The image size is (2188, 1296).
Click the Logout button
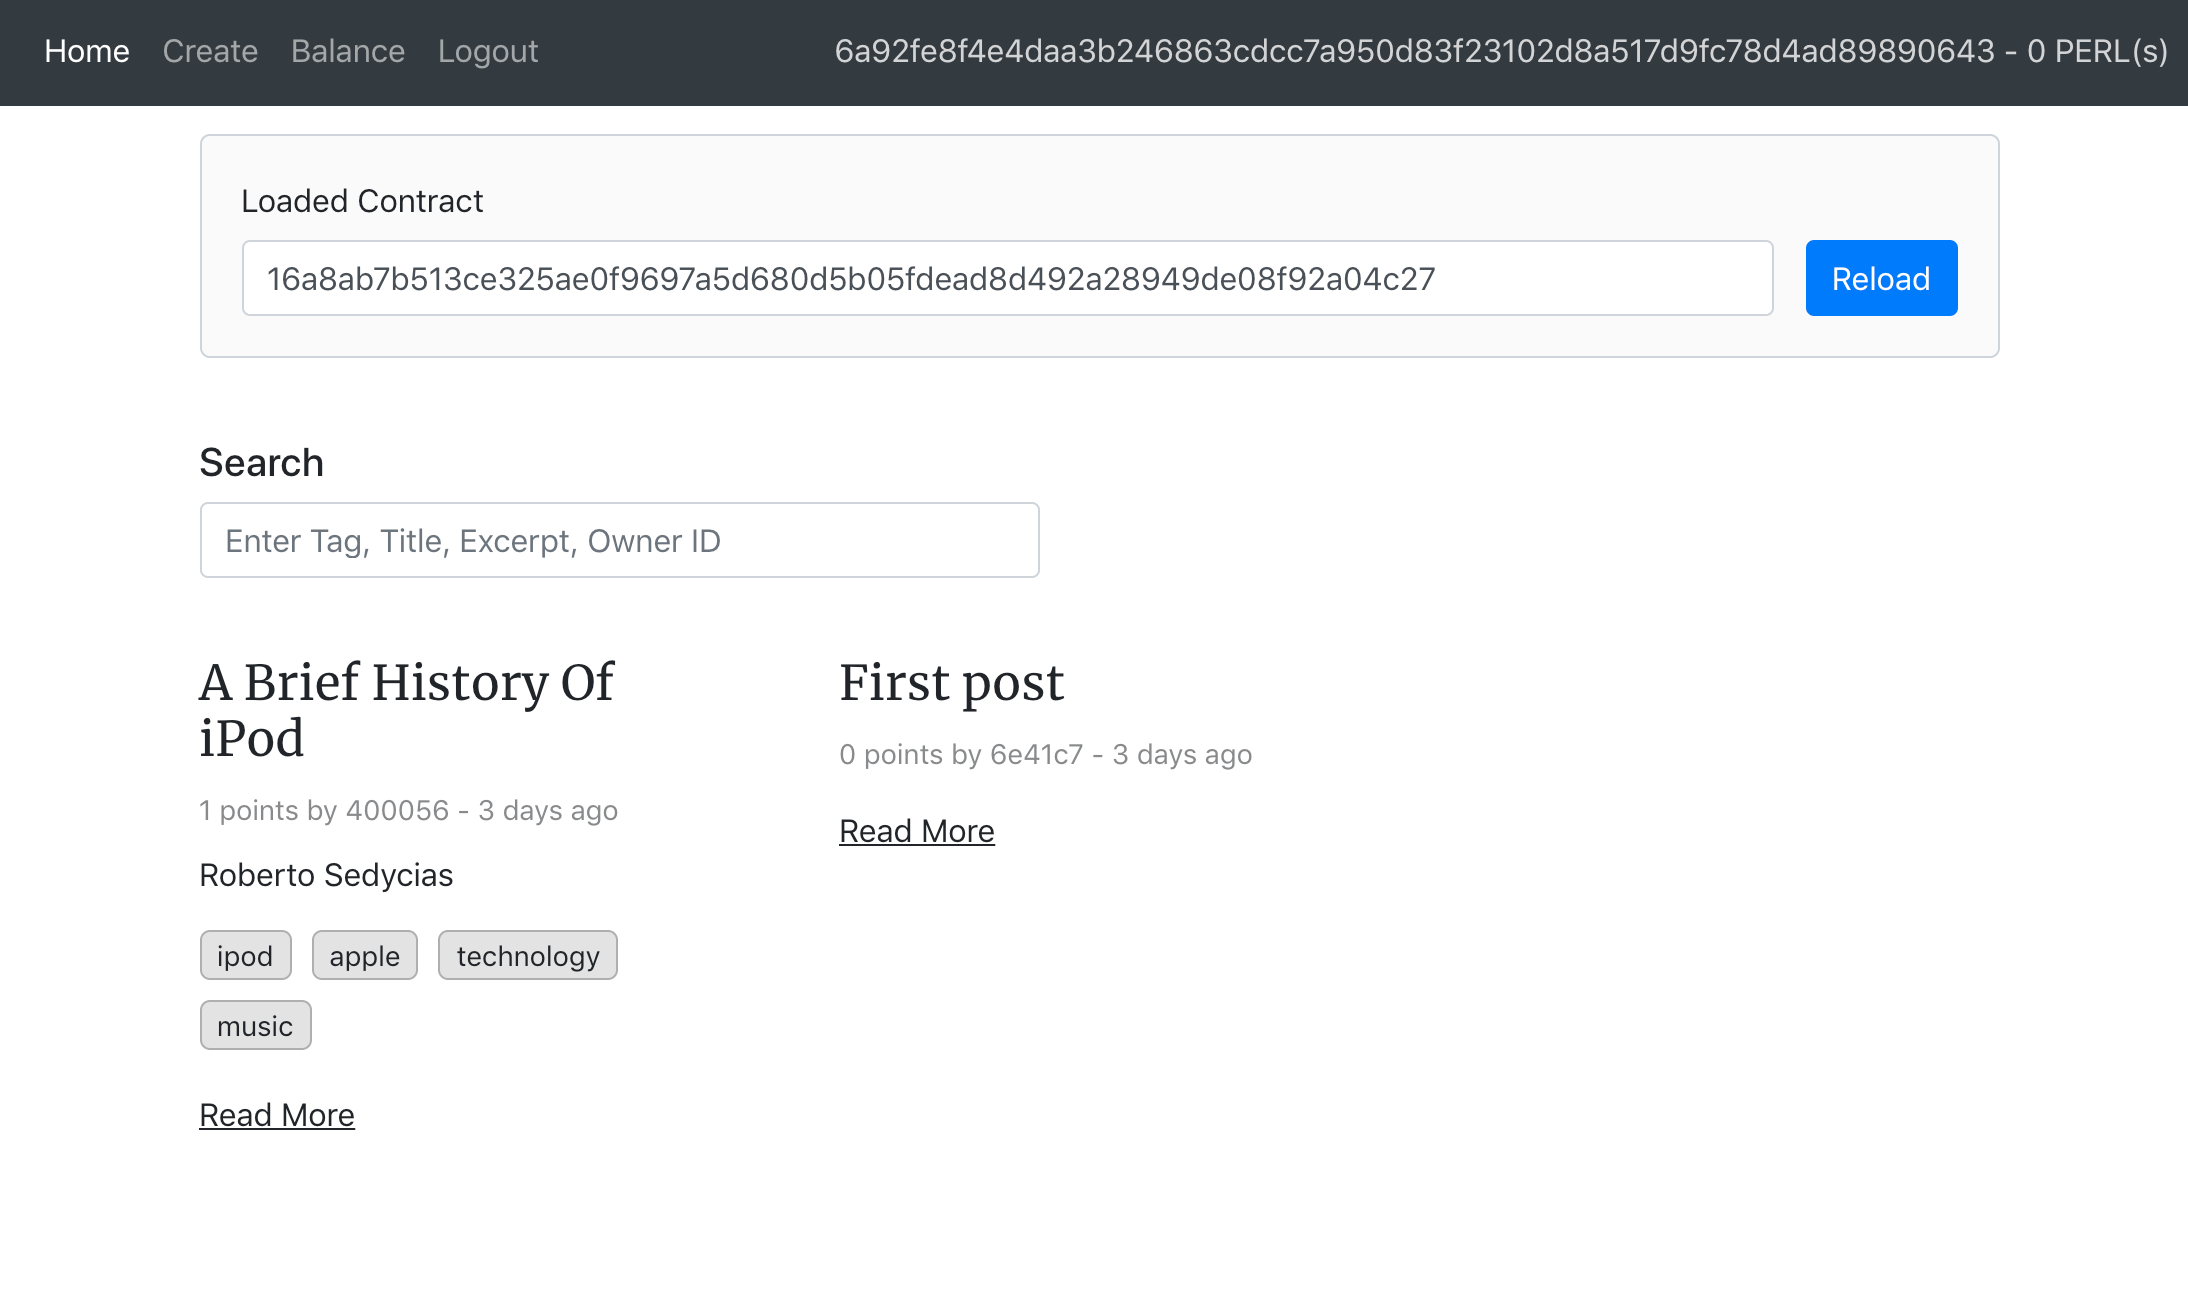point(488,51)
